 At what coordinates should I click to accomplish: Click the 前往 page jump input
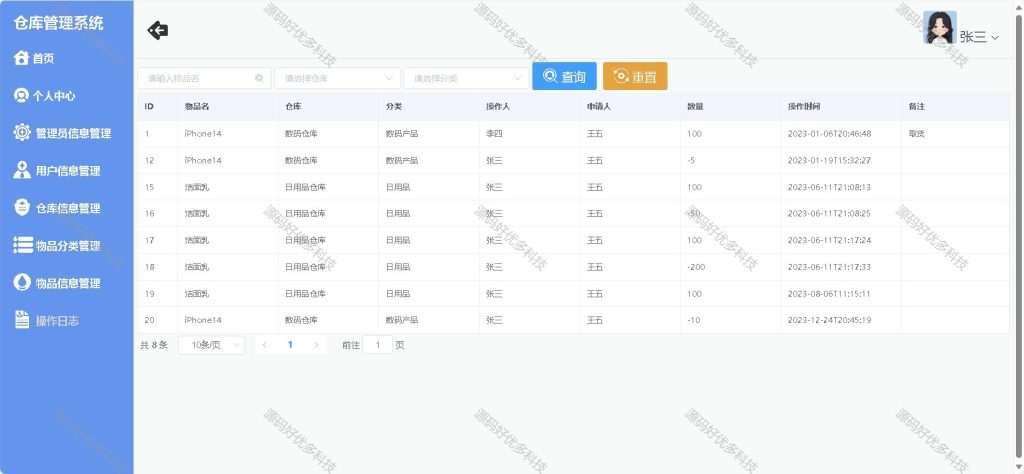[x=377, y=345]
